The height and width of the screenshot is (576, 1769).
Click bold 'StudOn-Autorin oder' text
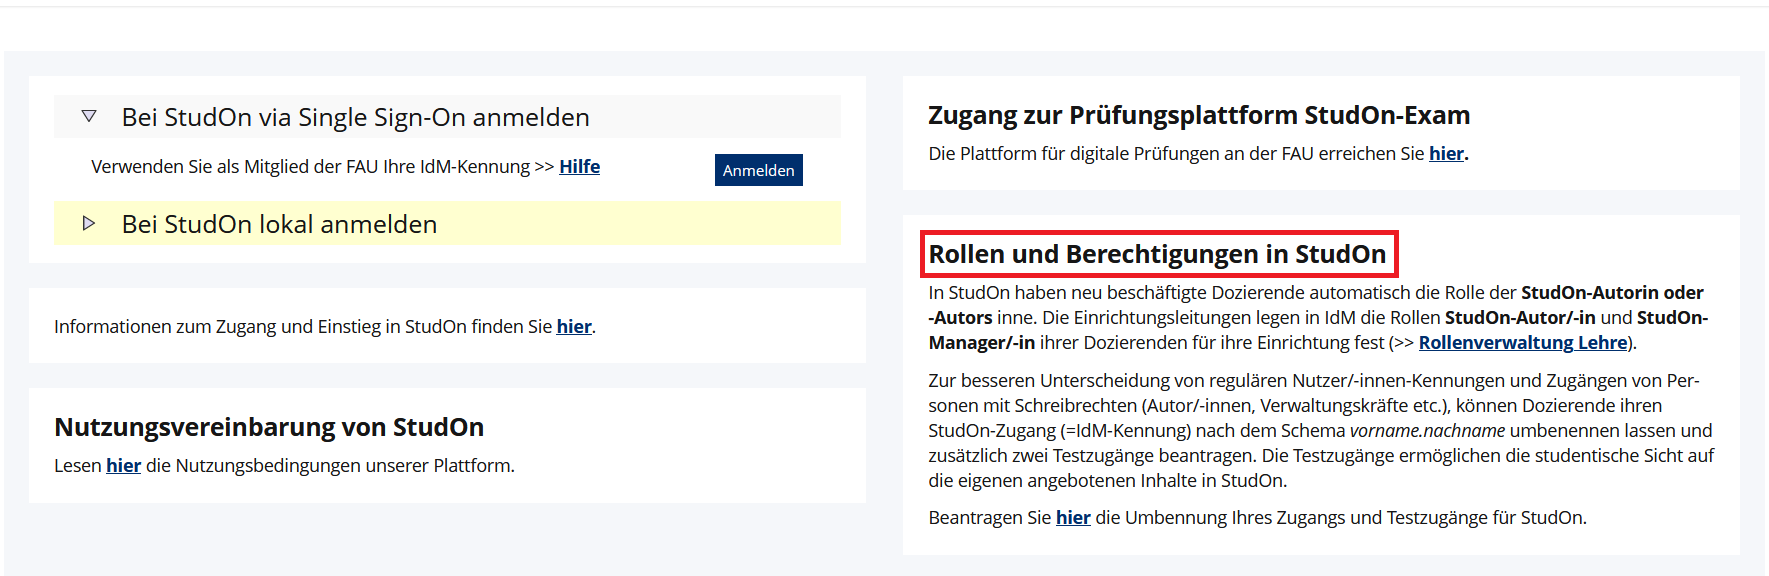[x=1612, y=293]
